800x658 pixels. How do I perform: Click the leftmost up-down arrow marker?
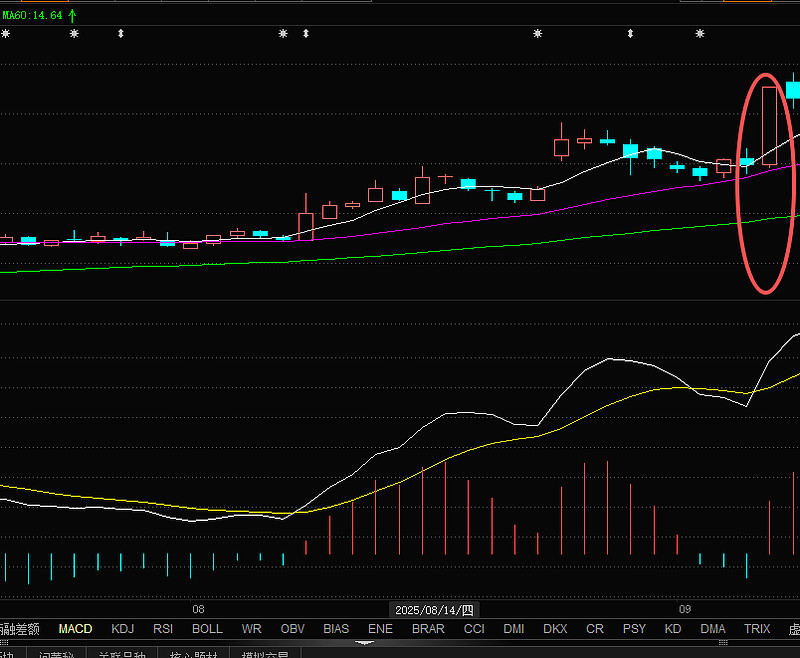(121, 34)
